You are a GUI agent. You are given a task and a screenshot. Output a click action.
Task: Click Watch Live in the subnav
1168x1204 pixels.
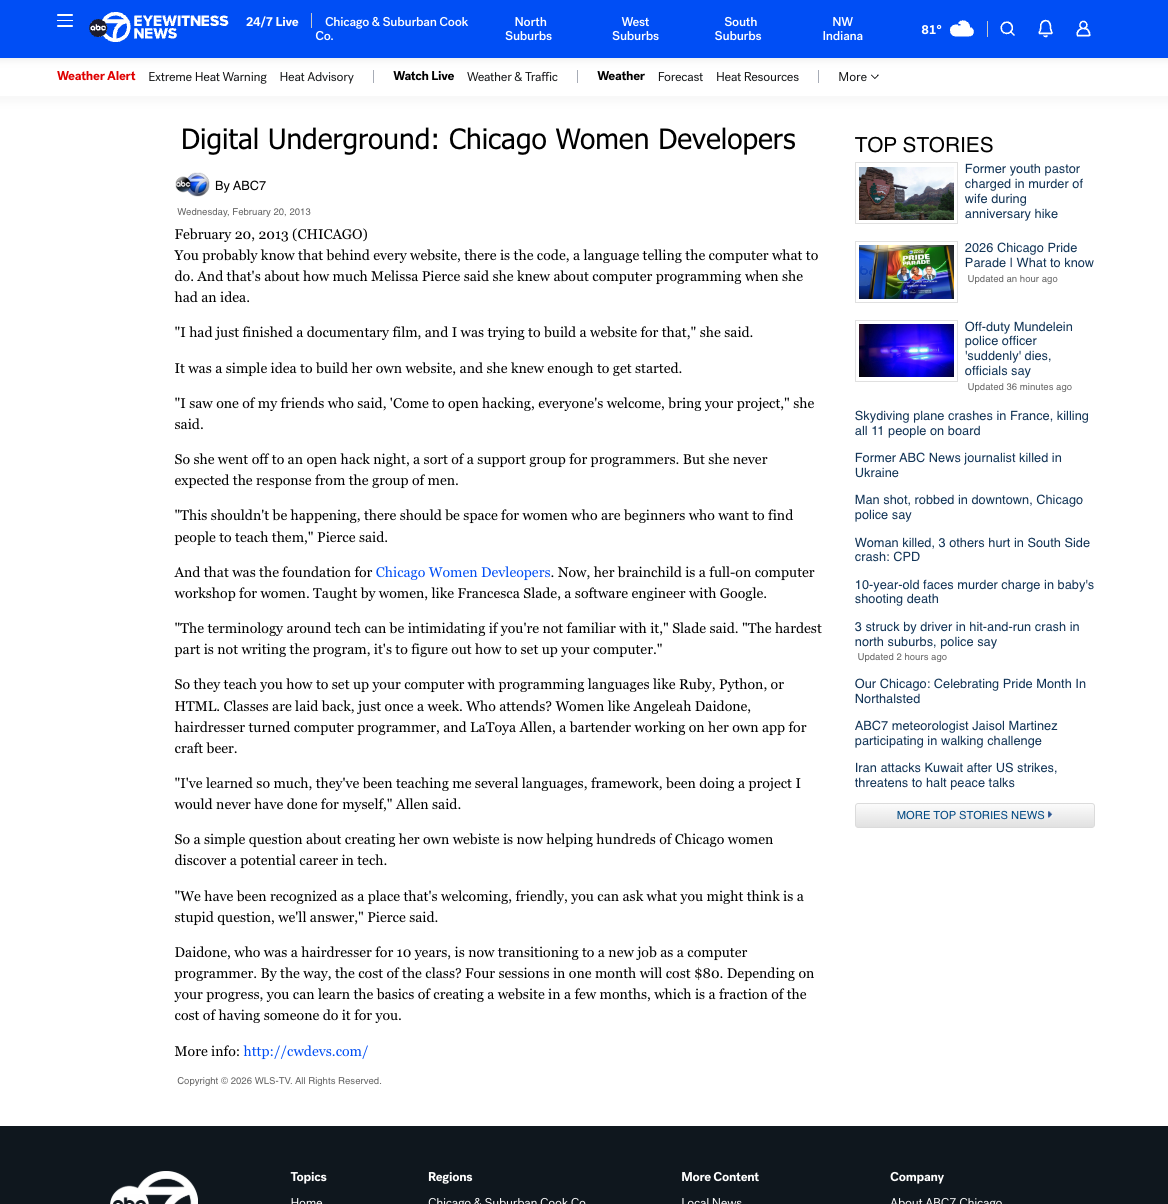coord(424,76)
